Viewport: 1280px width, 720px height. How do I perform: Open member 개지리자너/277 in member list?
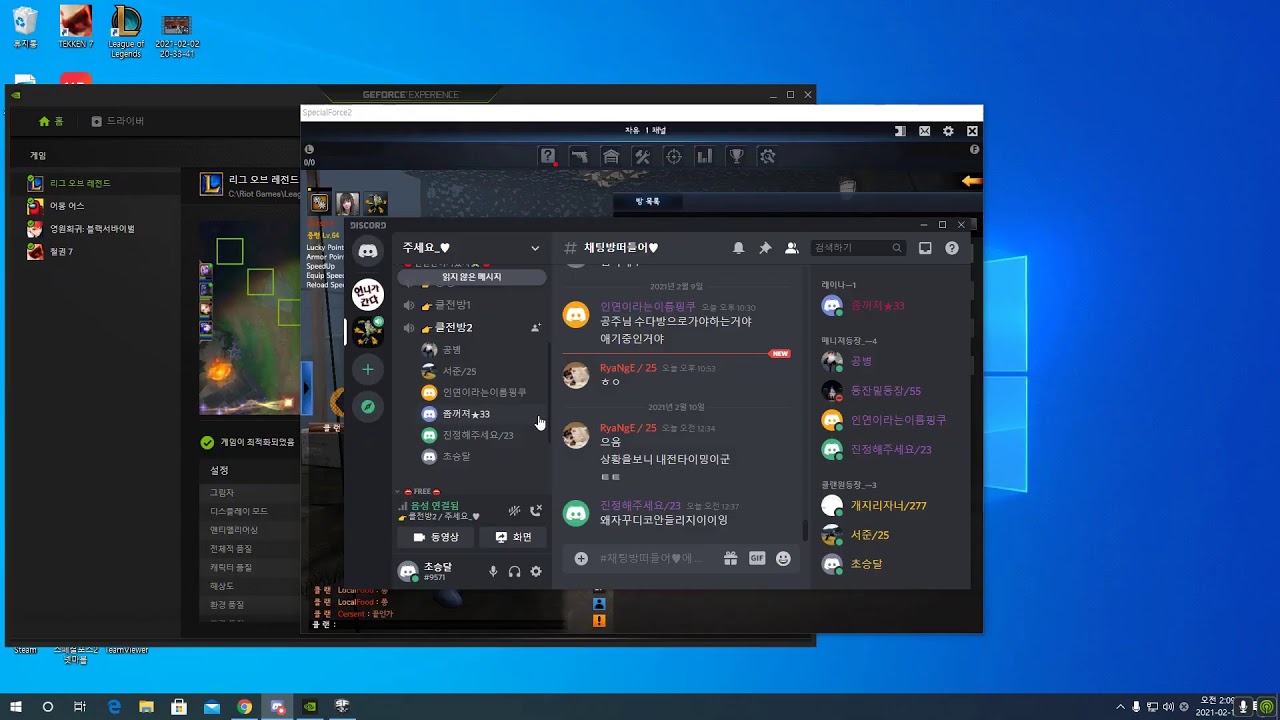[889, 506]
